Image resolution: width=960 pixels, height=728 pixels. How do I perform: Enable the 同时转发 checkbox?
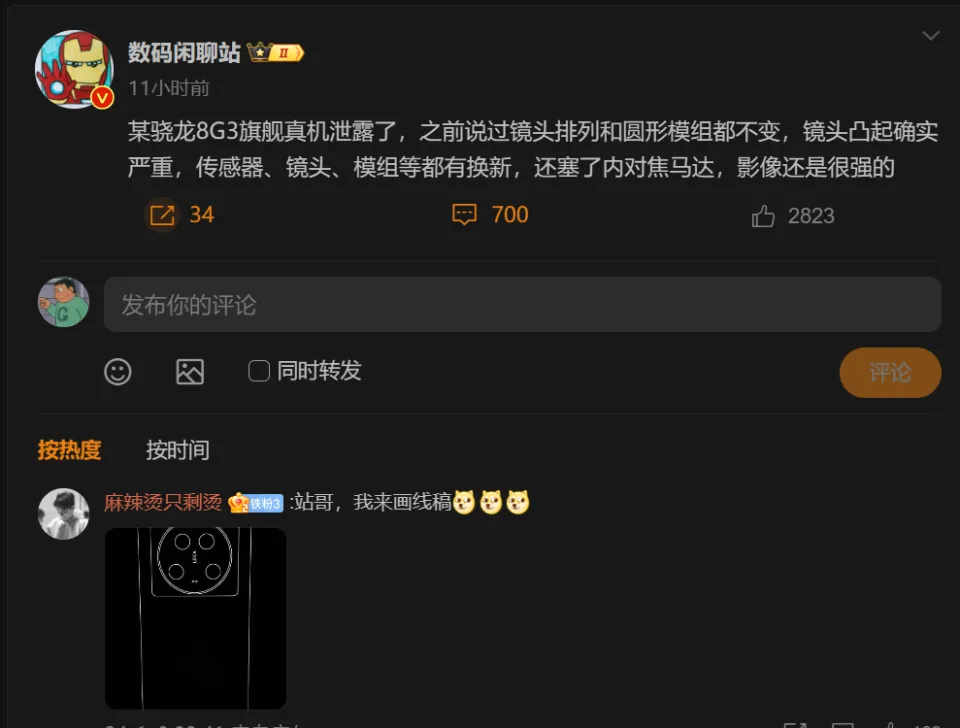tap(258, 371)
